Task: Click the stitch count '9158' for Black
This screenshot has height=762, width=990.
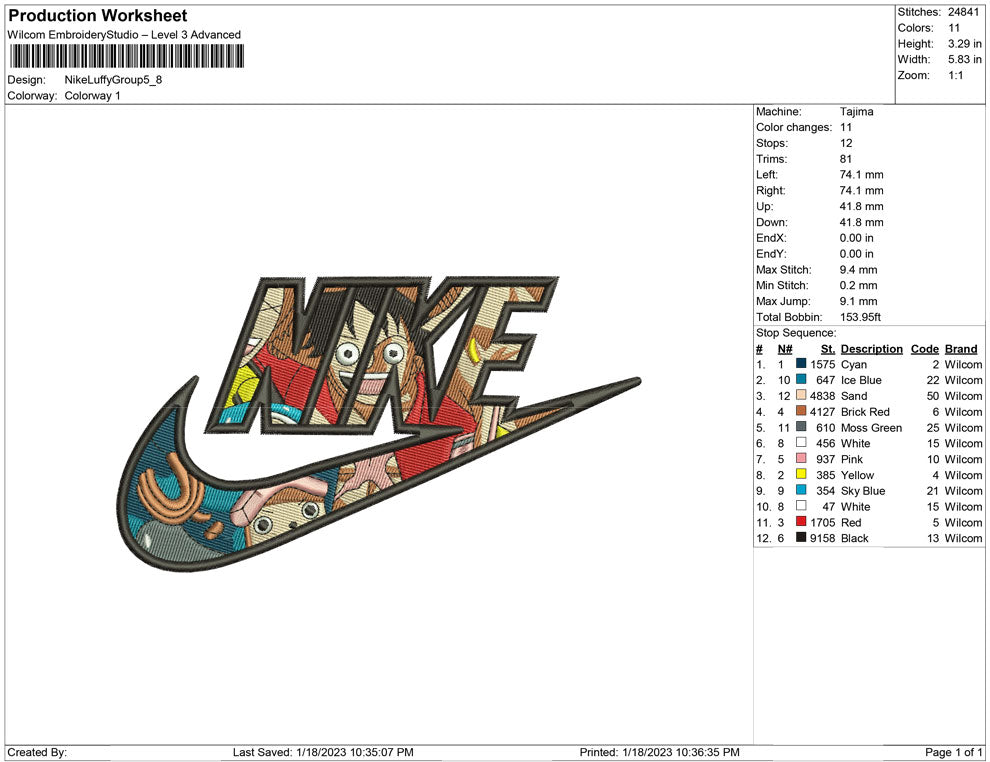Action: pyautogui.click(x=822, y=538)
